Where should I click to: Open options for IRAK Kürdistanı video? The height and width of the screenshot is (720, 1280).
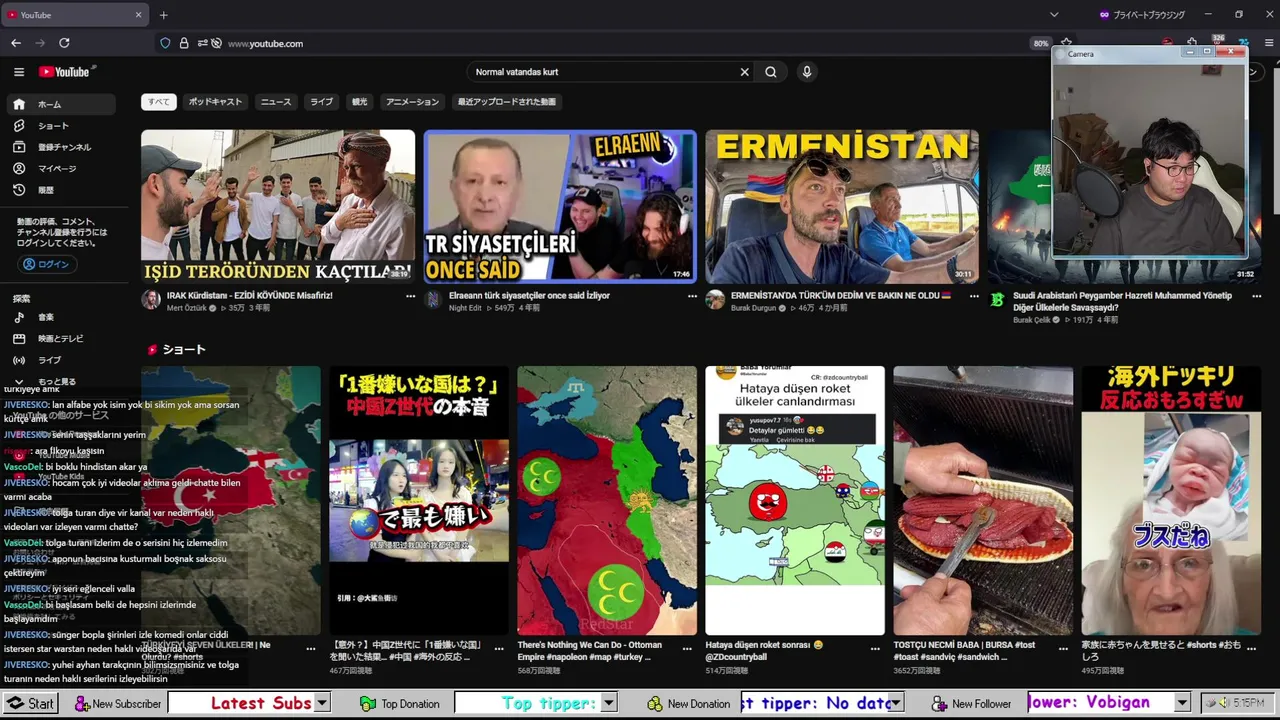[410, 296]
